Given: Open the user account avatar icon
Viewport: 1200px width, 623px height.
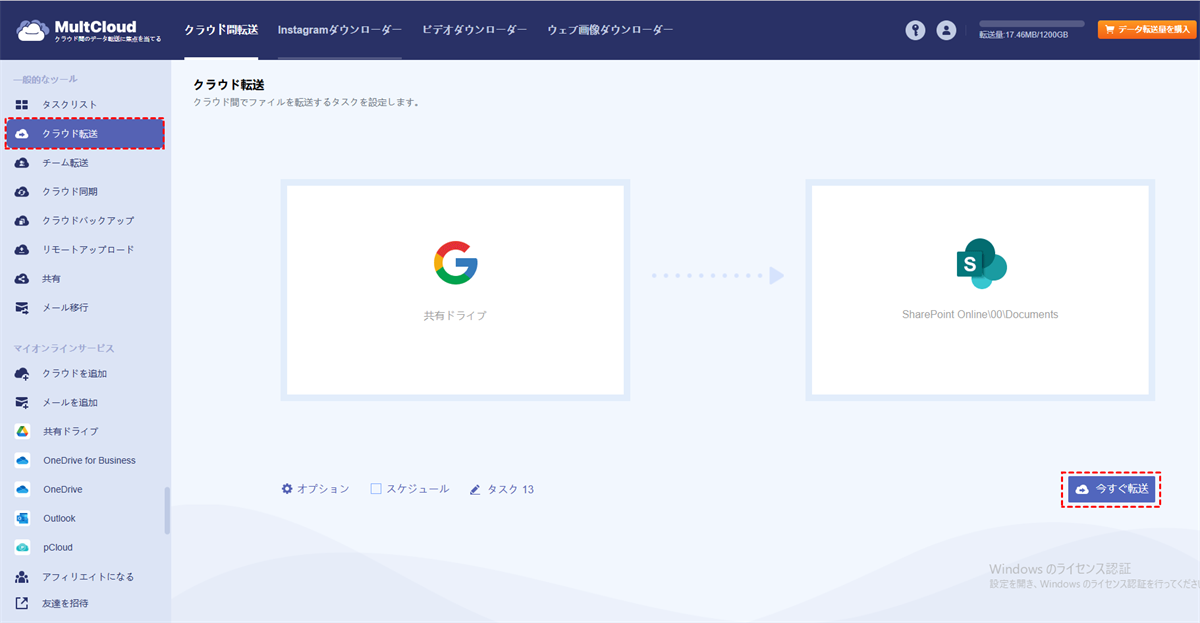Looking at the screenshot, I should coord(946,30).
